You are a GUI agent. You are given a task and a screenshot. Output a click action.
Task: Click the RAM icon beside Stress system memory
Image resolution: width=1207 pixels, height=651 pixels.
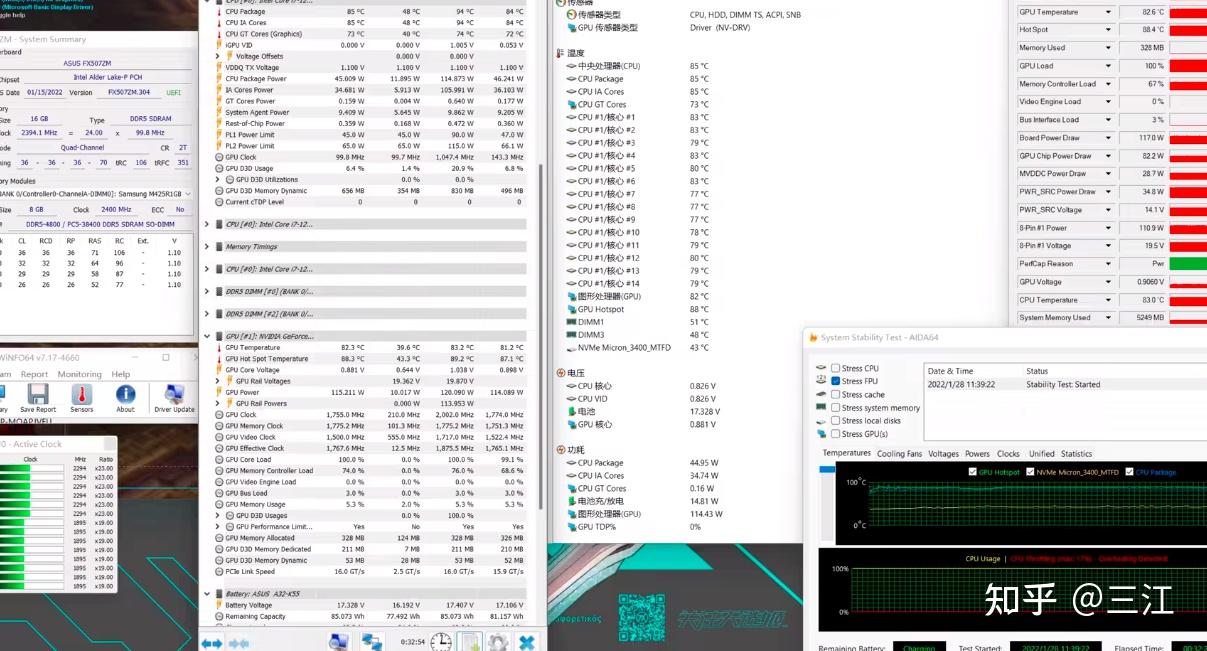(x=822, y=407)
